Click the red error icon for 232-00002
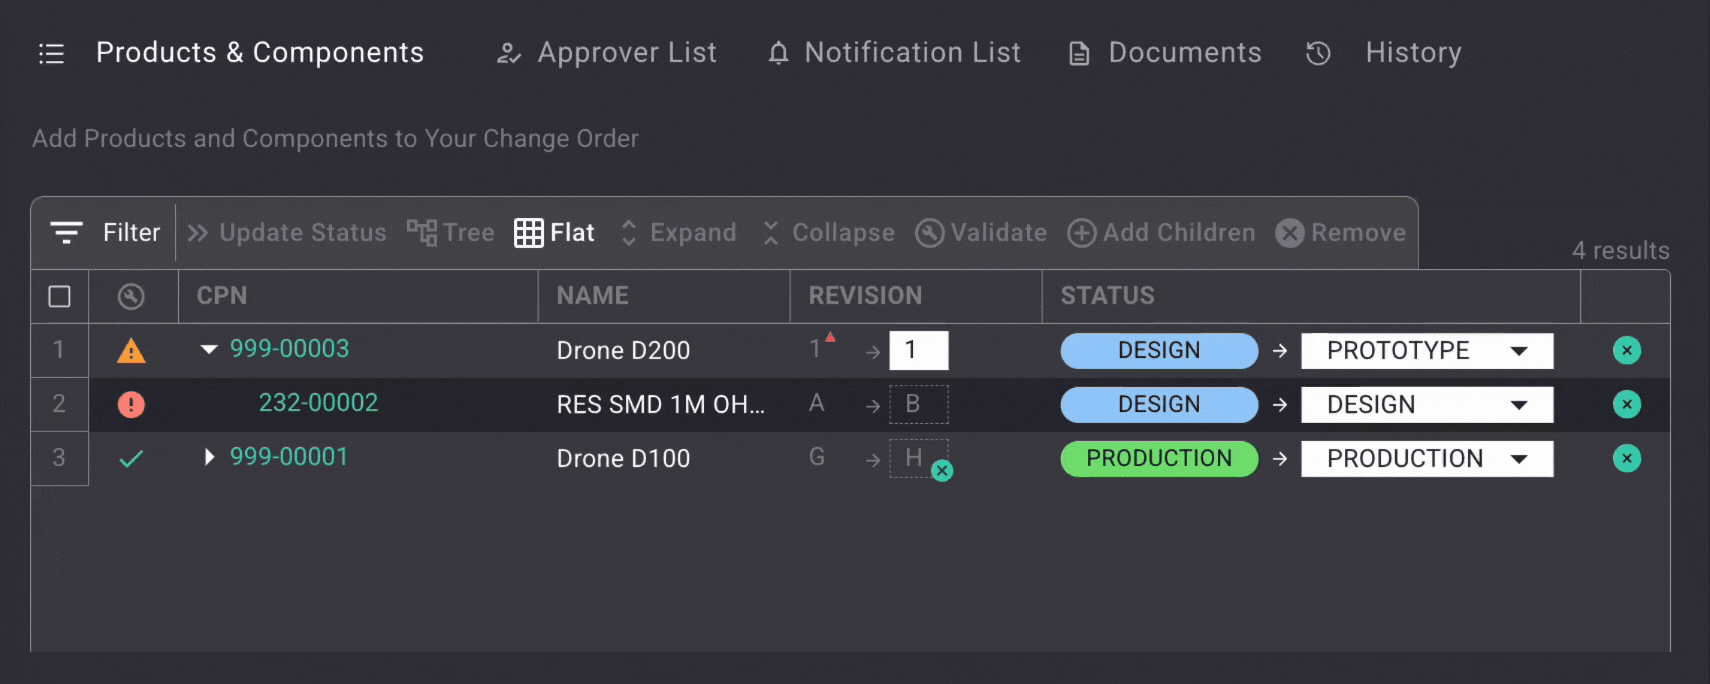This screenshot has width=1710, height=684. tap(131, 405)
